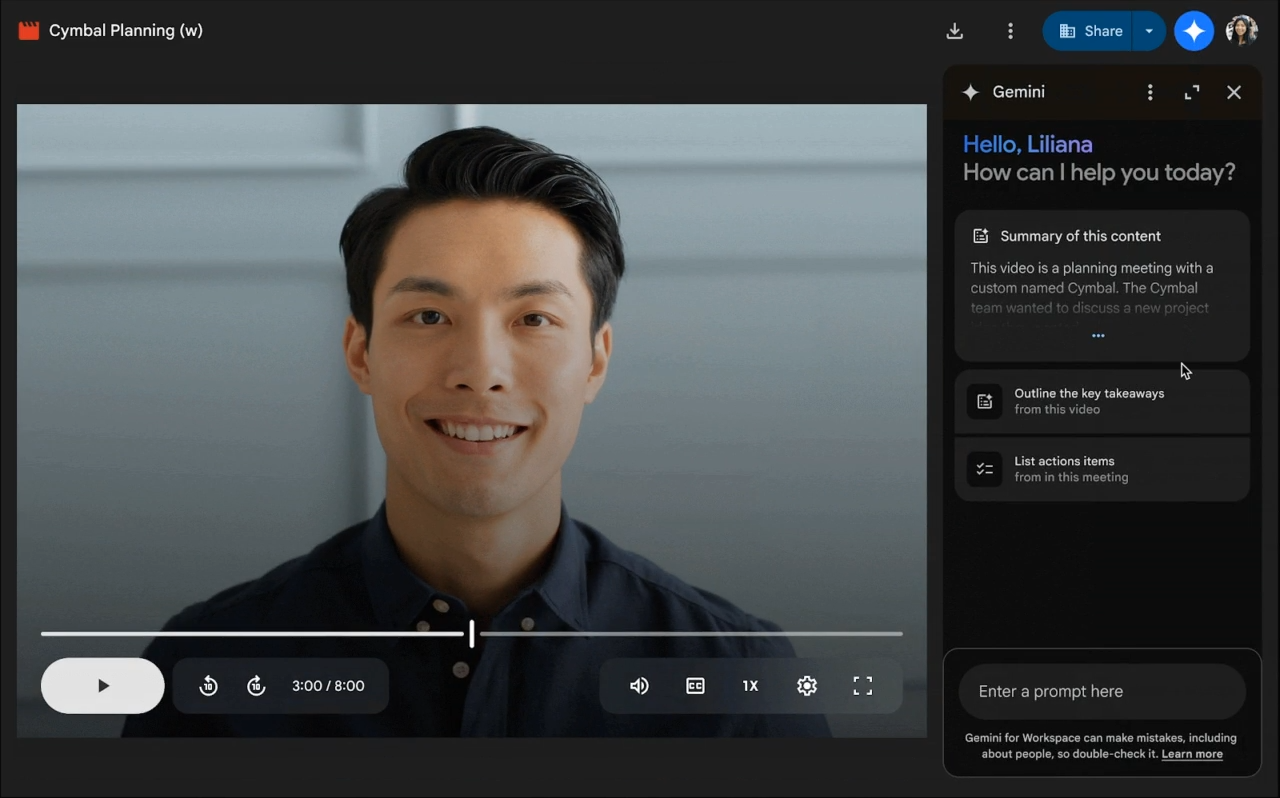The width and height of the screenshot is (1280, 798).
Task: Toggle closed captions on
Action: 695,686
